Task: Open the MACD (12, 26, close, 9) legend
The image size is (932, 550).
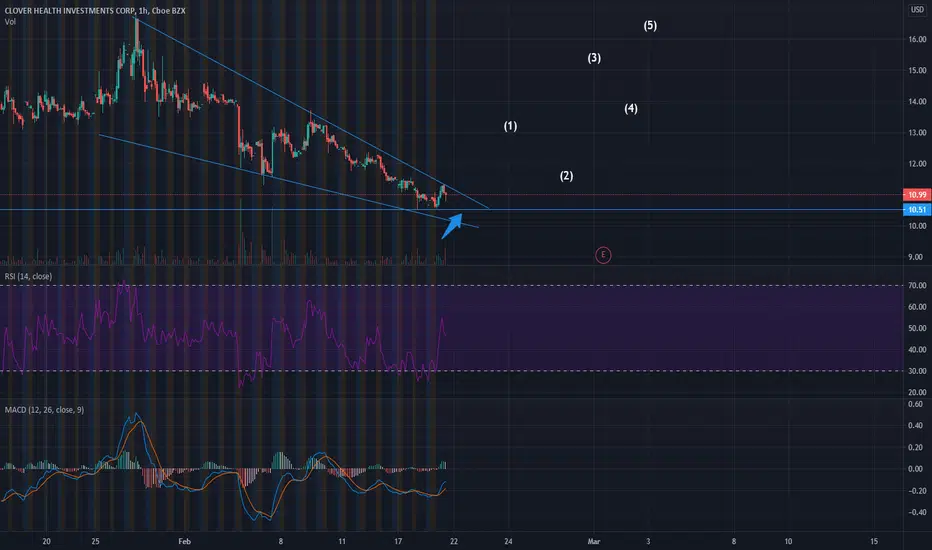Action: click(45, 410)
